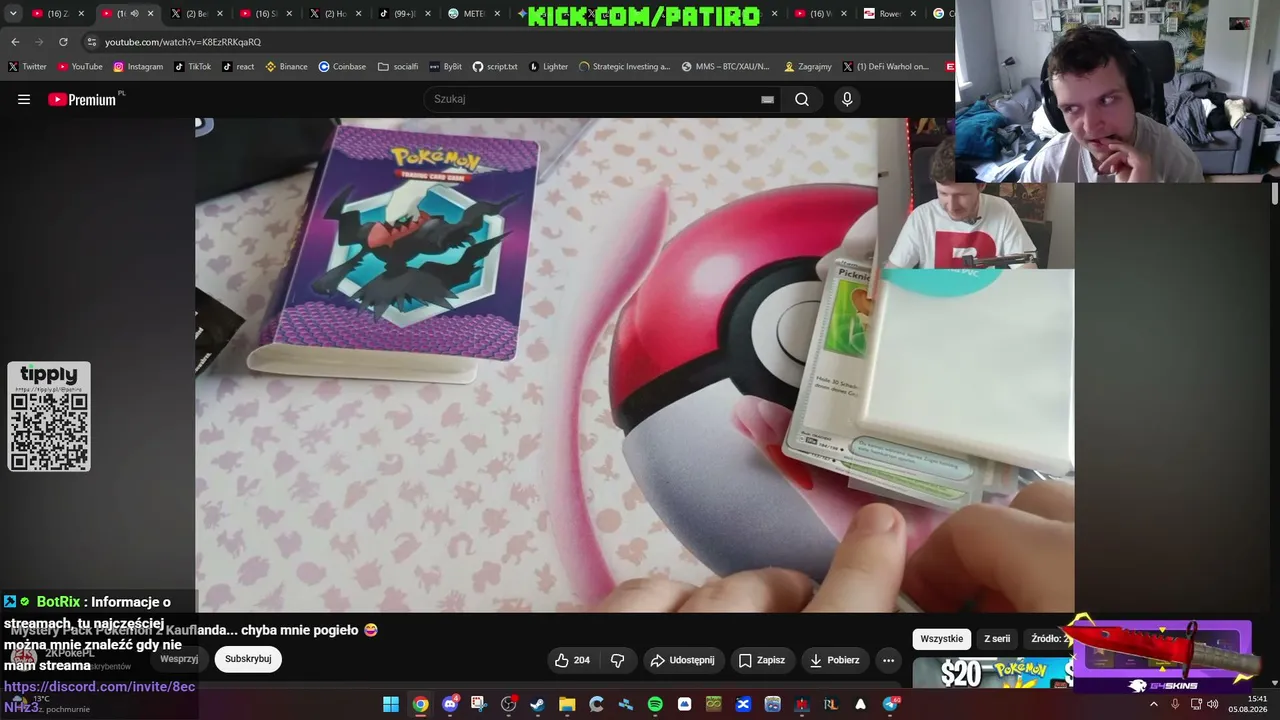The image size is (1280, 720).
Task: Open the YouTube guide hamburger menu
Action: pos(24,99)
